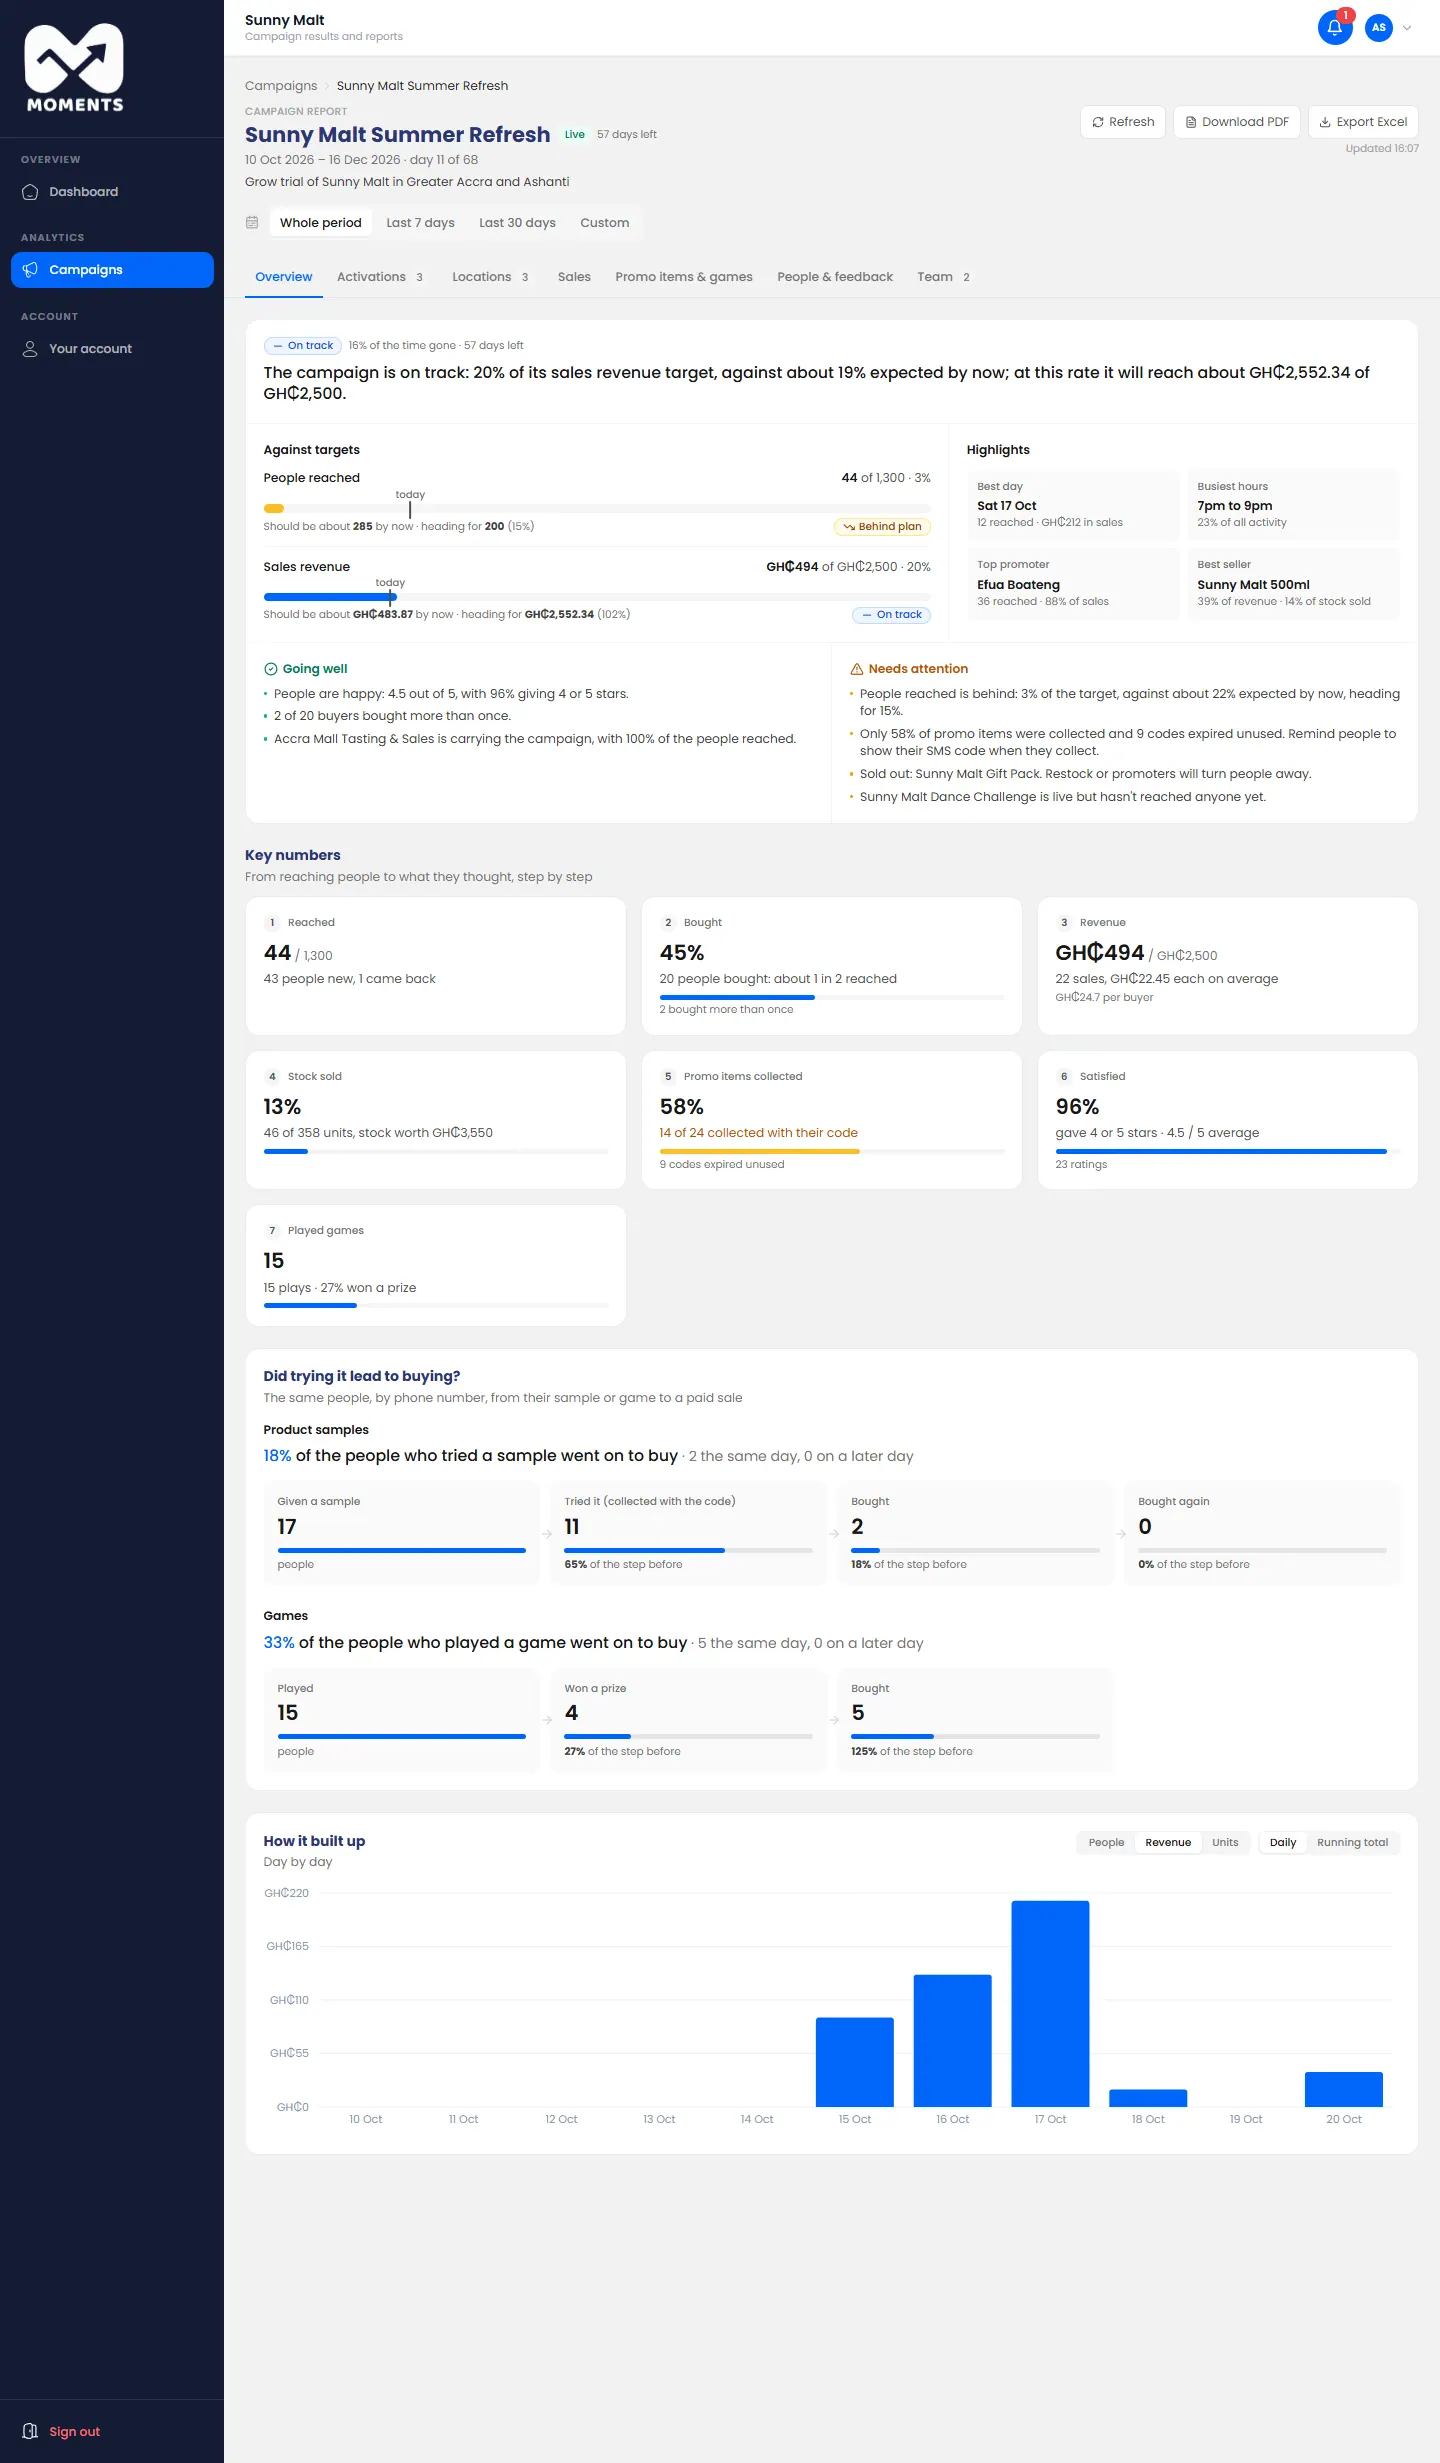Click the Behind plan badge

click(x=882, y=527)
